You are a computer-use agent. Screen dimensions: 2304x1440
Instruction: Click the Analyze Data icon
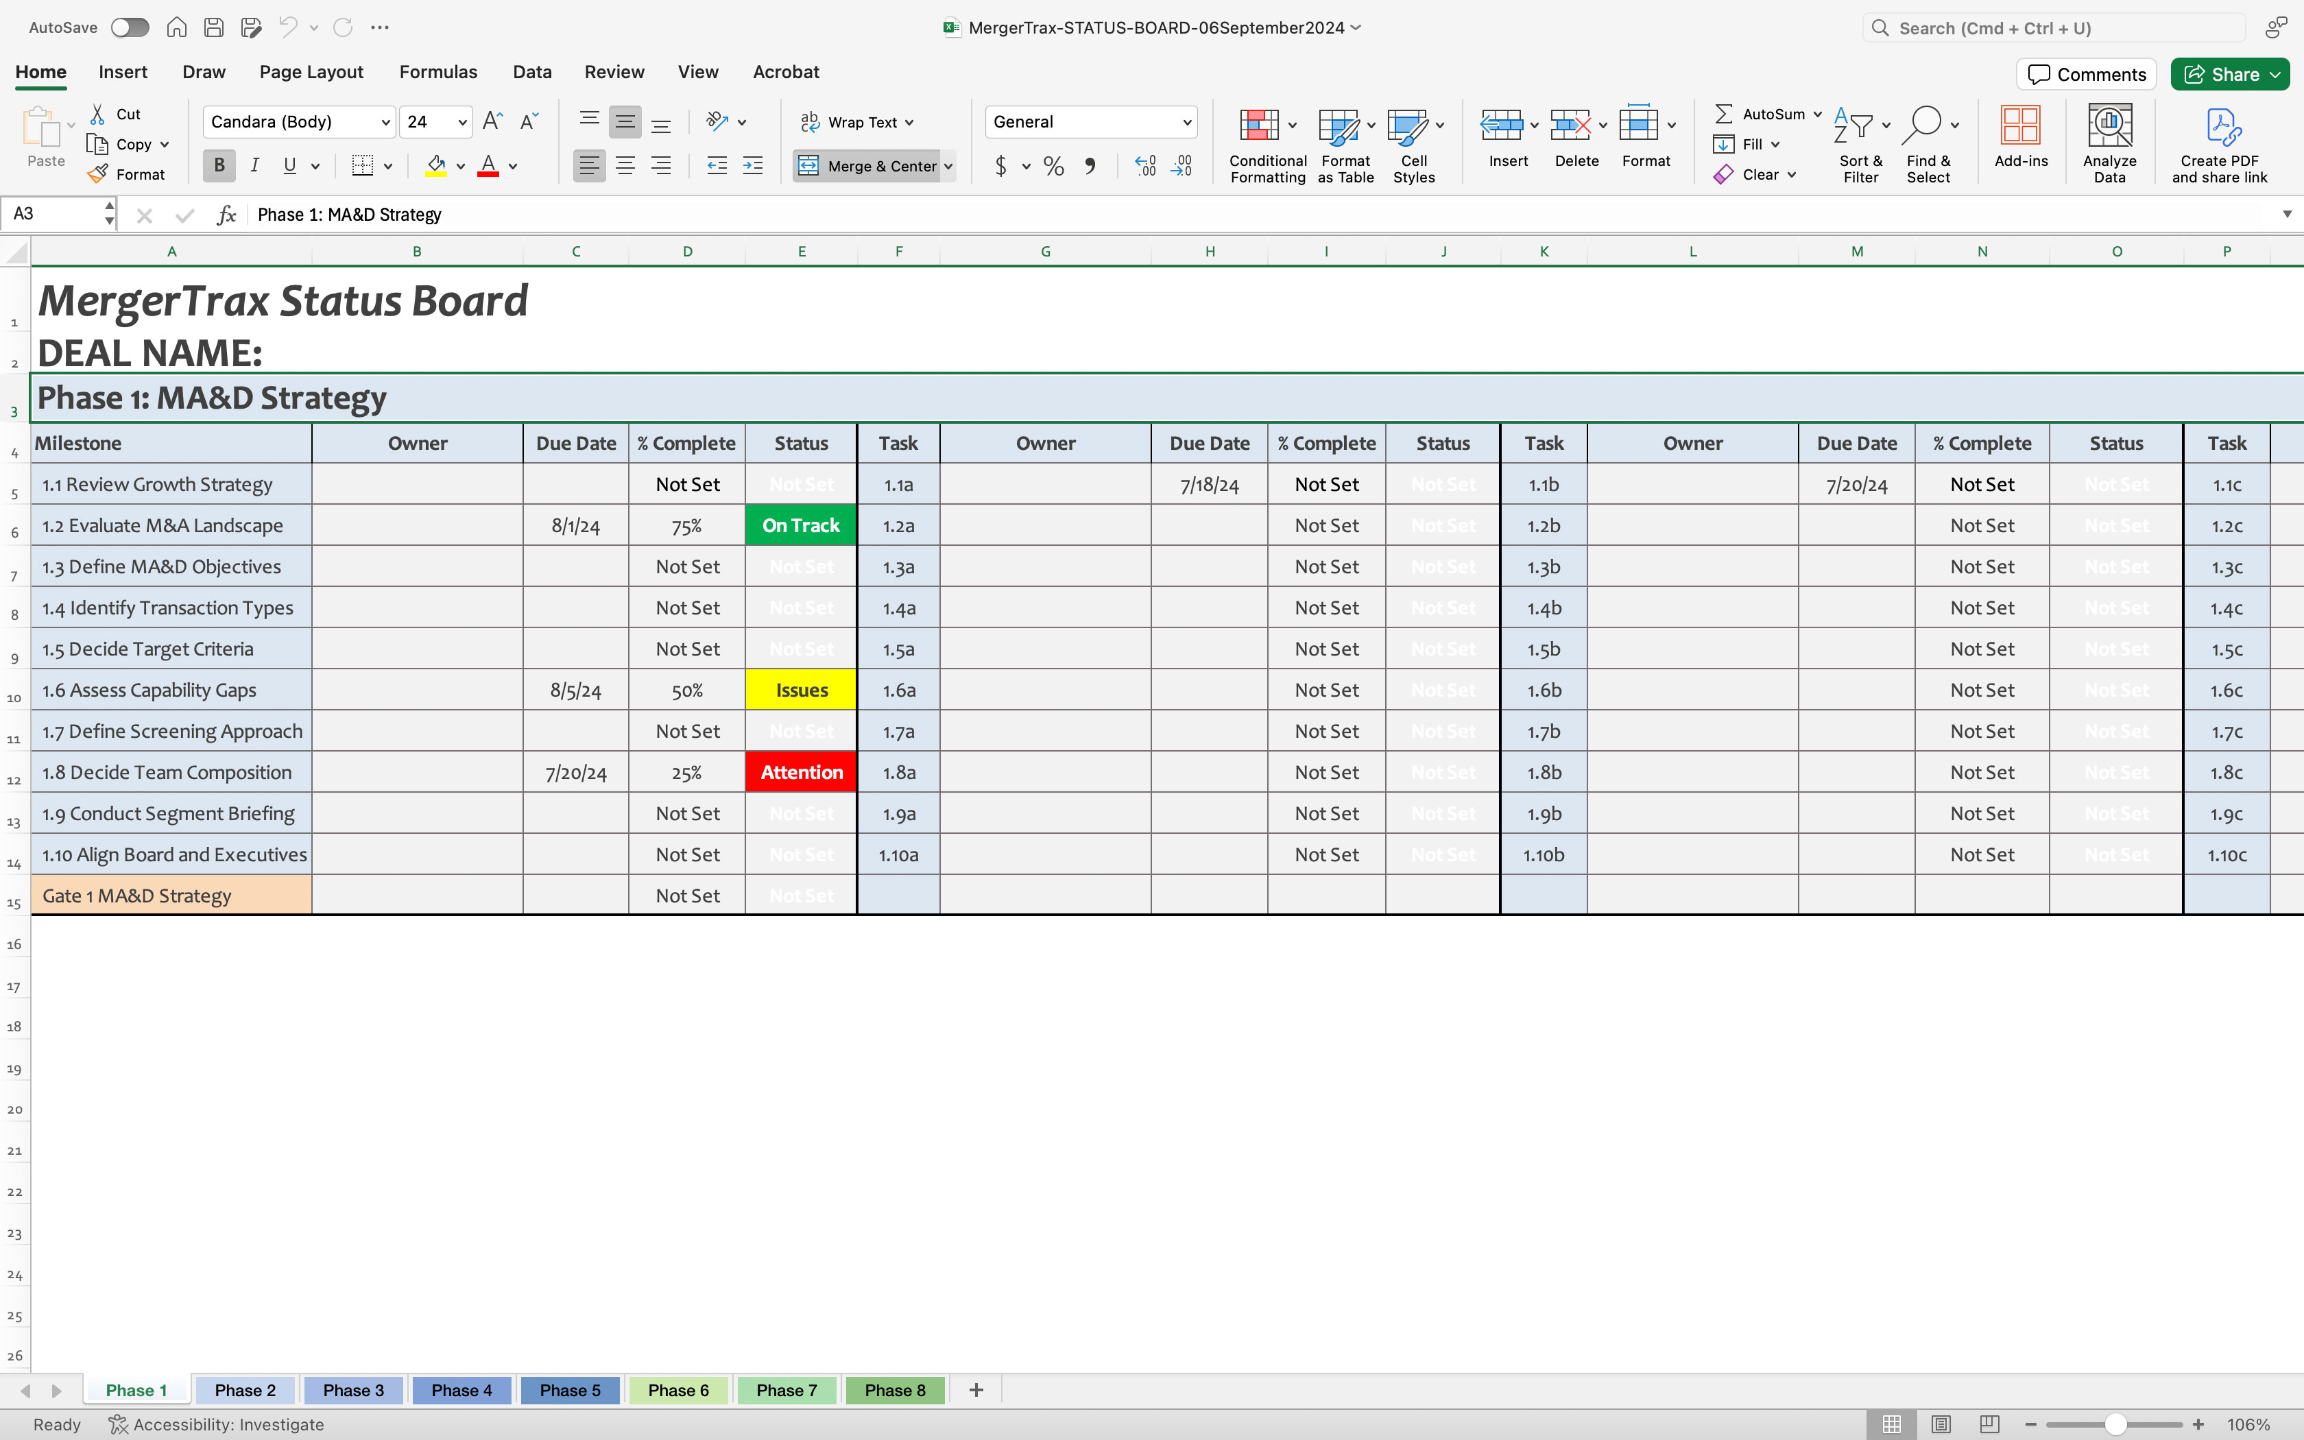tap(2109, 126)
